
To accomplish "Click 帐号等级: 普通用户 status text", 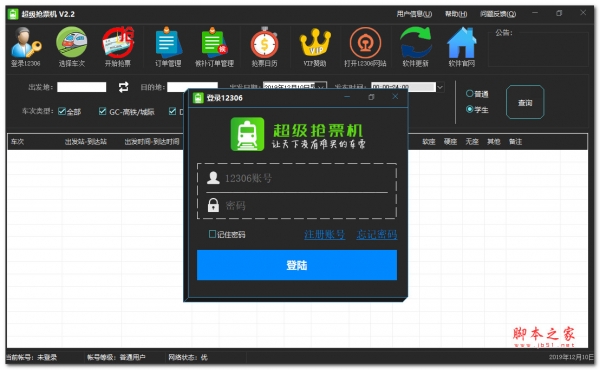I will click(116, 357).
